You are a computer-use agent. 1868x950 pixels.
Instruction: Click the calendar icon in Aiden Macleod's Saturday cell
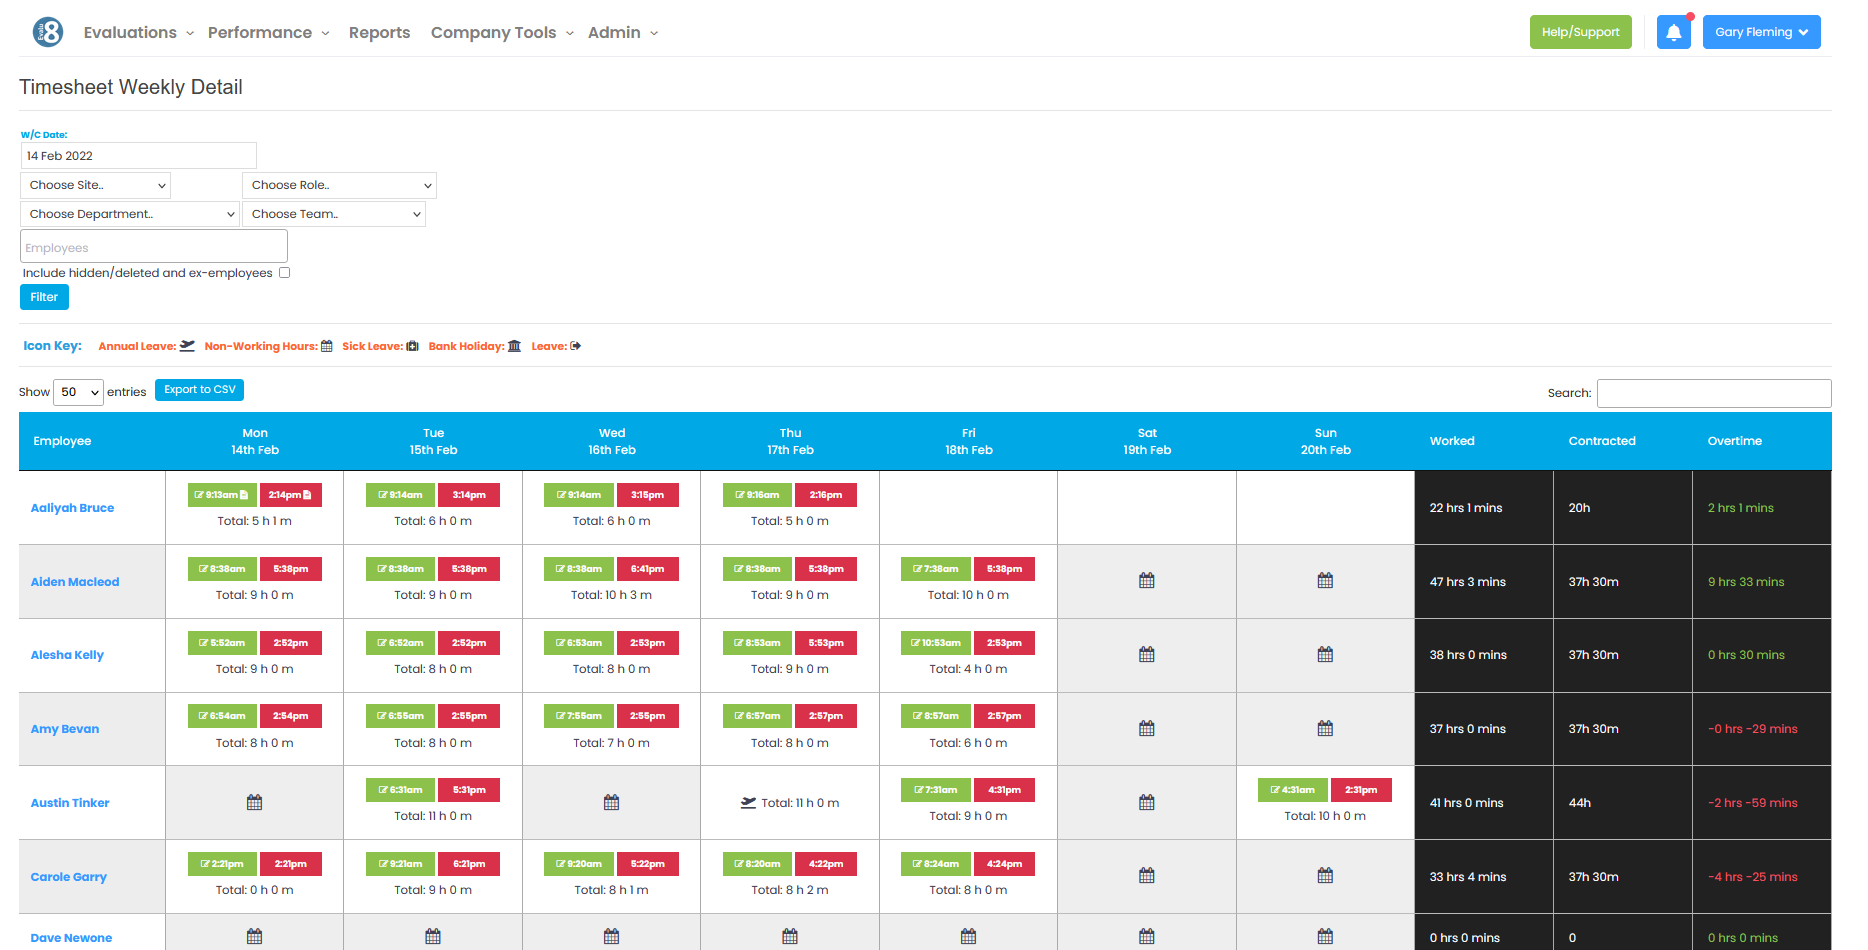[1146, 580]
